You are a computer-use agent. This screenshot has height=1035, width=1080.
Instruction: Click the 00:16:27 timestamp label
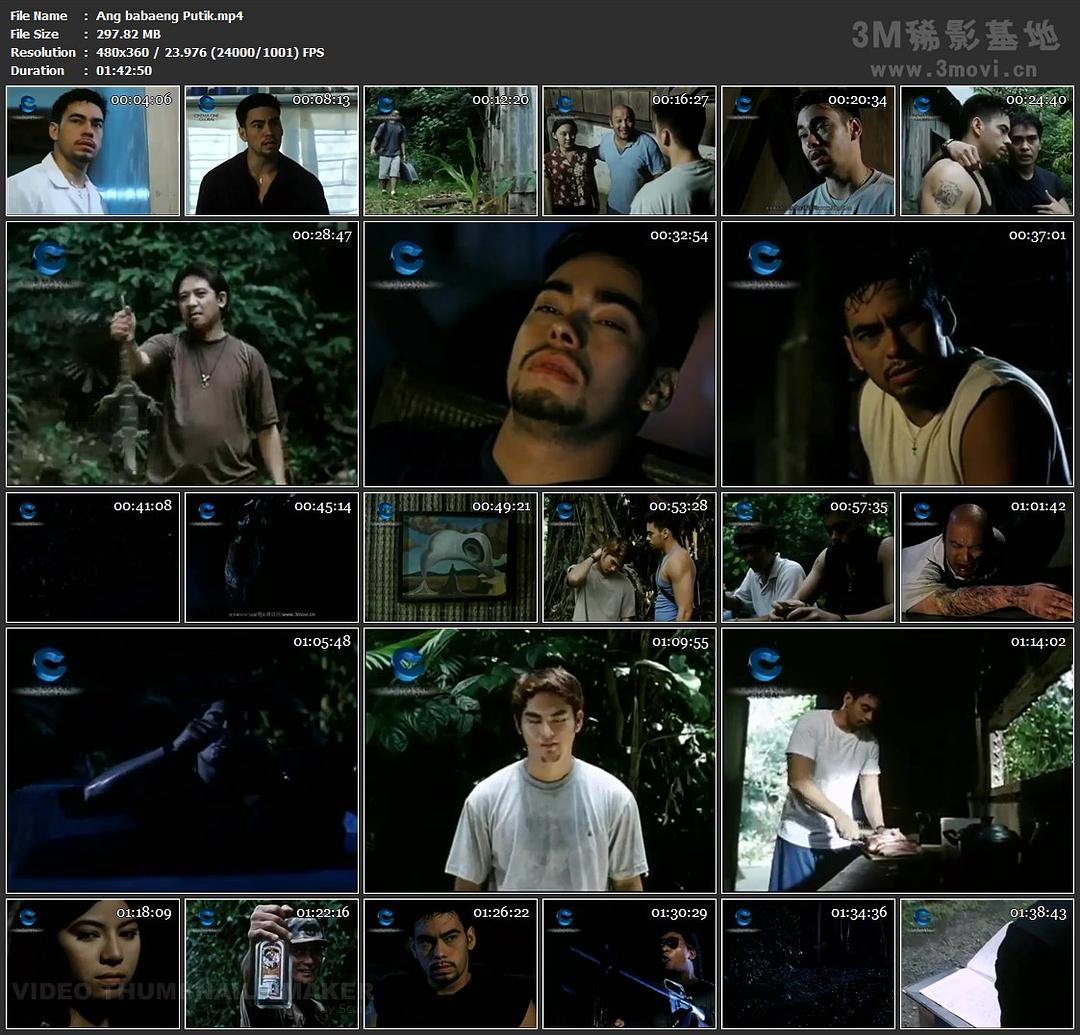[x=680, y=100]
